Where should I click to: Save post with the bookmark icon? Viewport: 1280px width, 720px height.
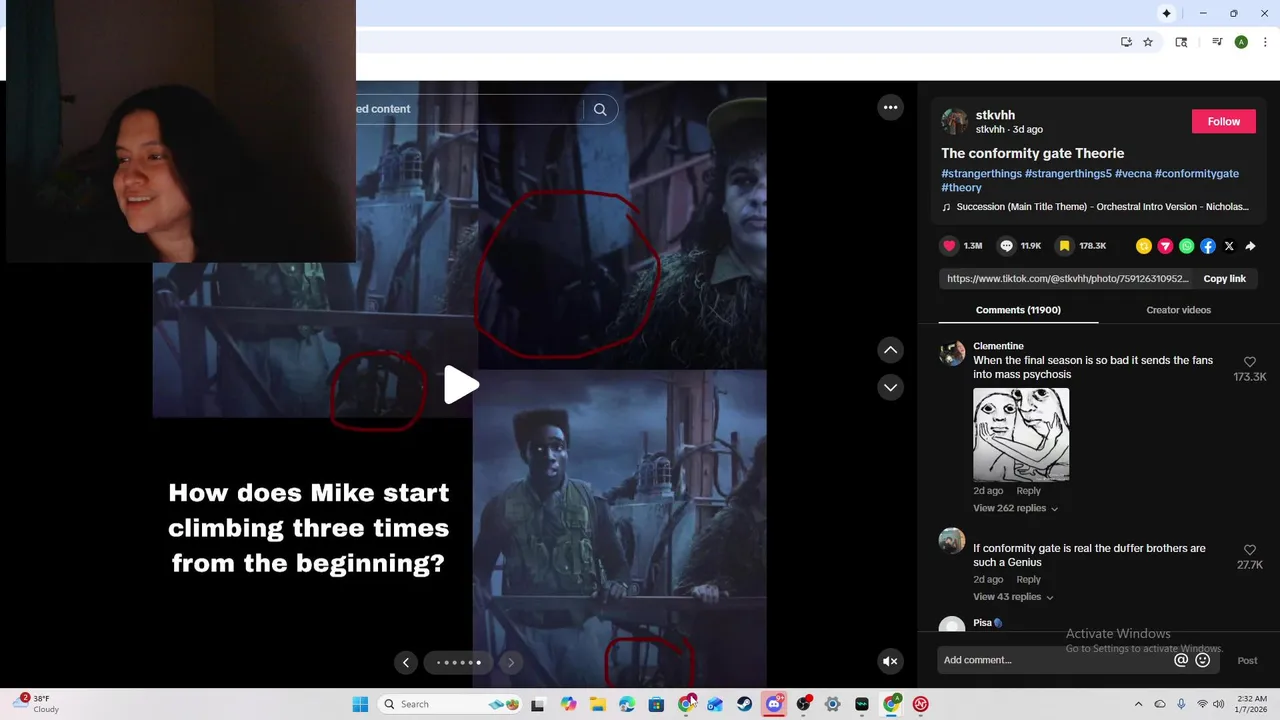(1065, 246)
